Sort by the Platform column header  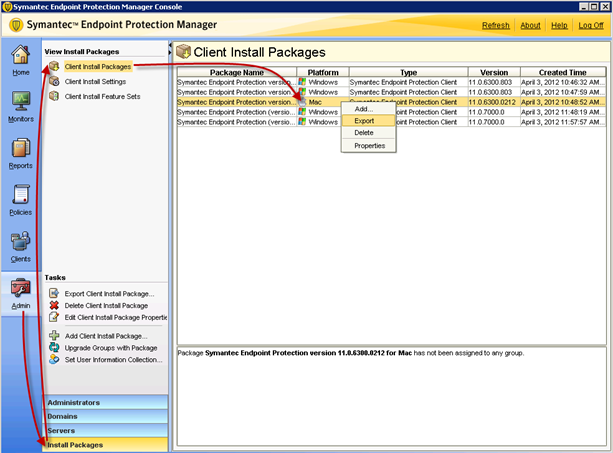[x=323, y=72]
